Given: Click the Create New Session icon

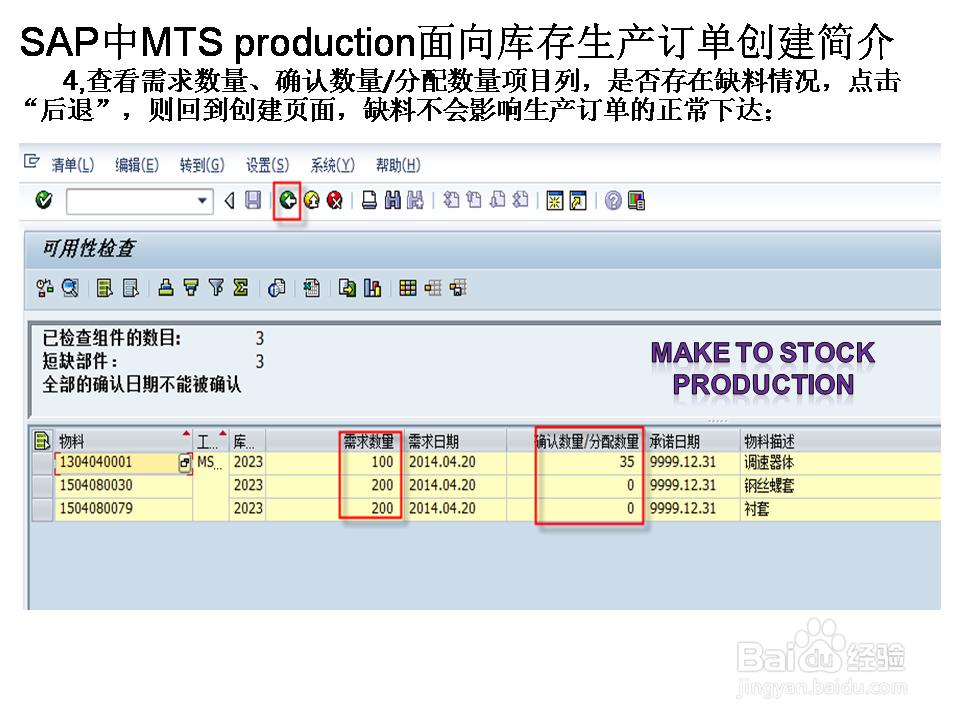Looking at the screenshot, I should click(x=555, y=201).
